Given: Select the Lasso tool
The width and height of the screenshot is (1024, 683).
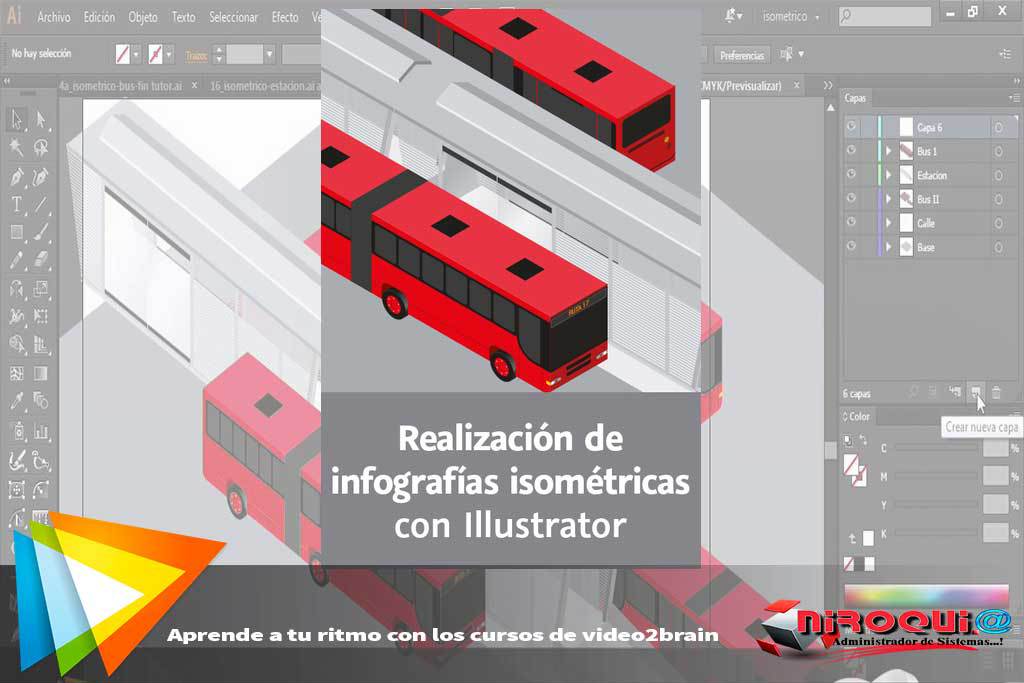Looking at the screenshot, I should [x=40, y=148].
